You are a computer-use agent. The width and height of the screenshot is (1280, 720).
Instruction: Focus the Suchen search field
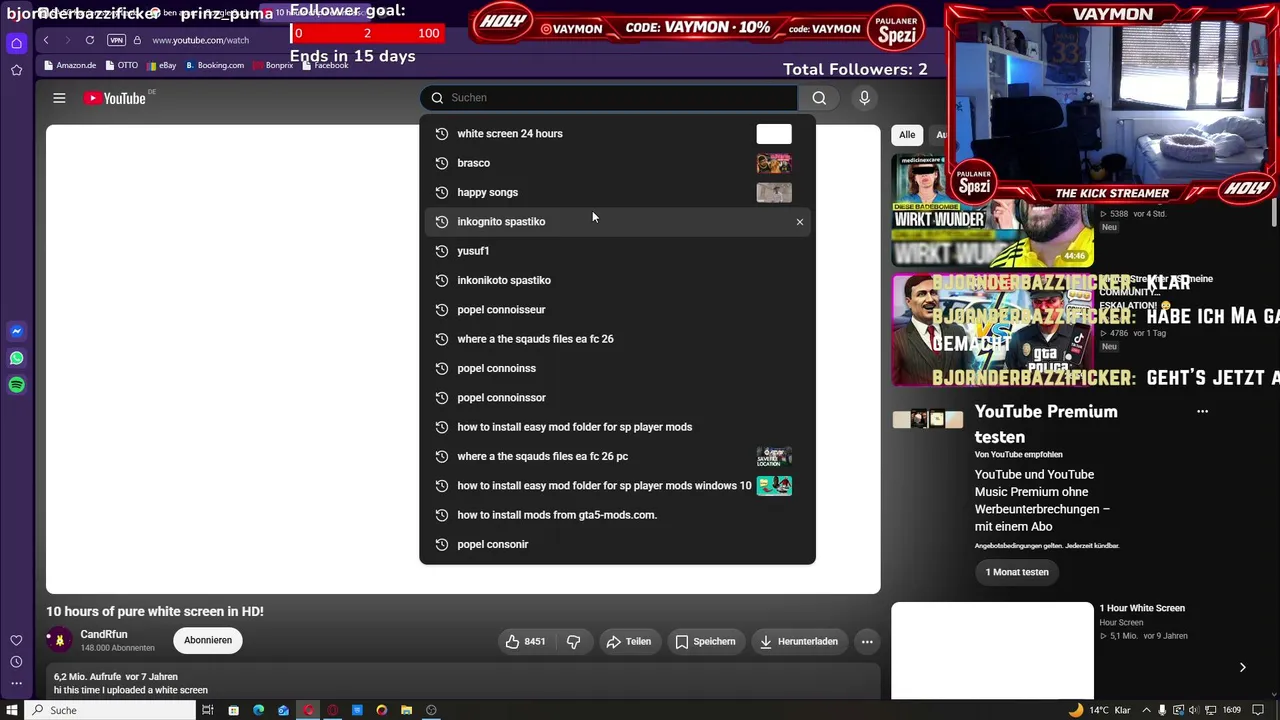(x=610, y=98)
